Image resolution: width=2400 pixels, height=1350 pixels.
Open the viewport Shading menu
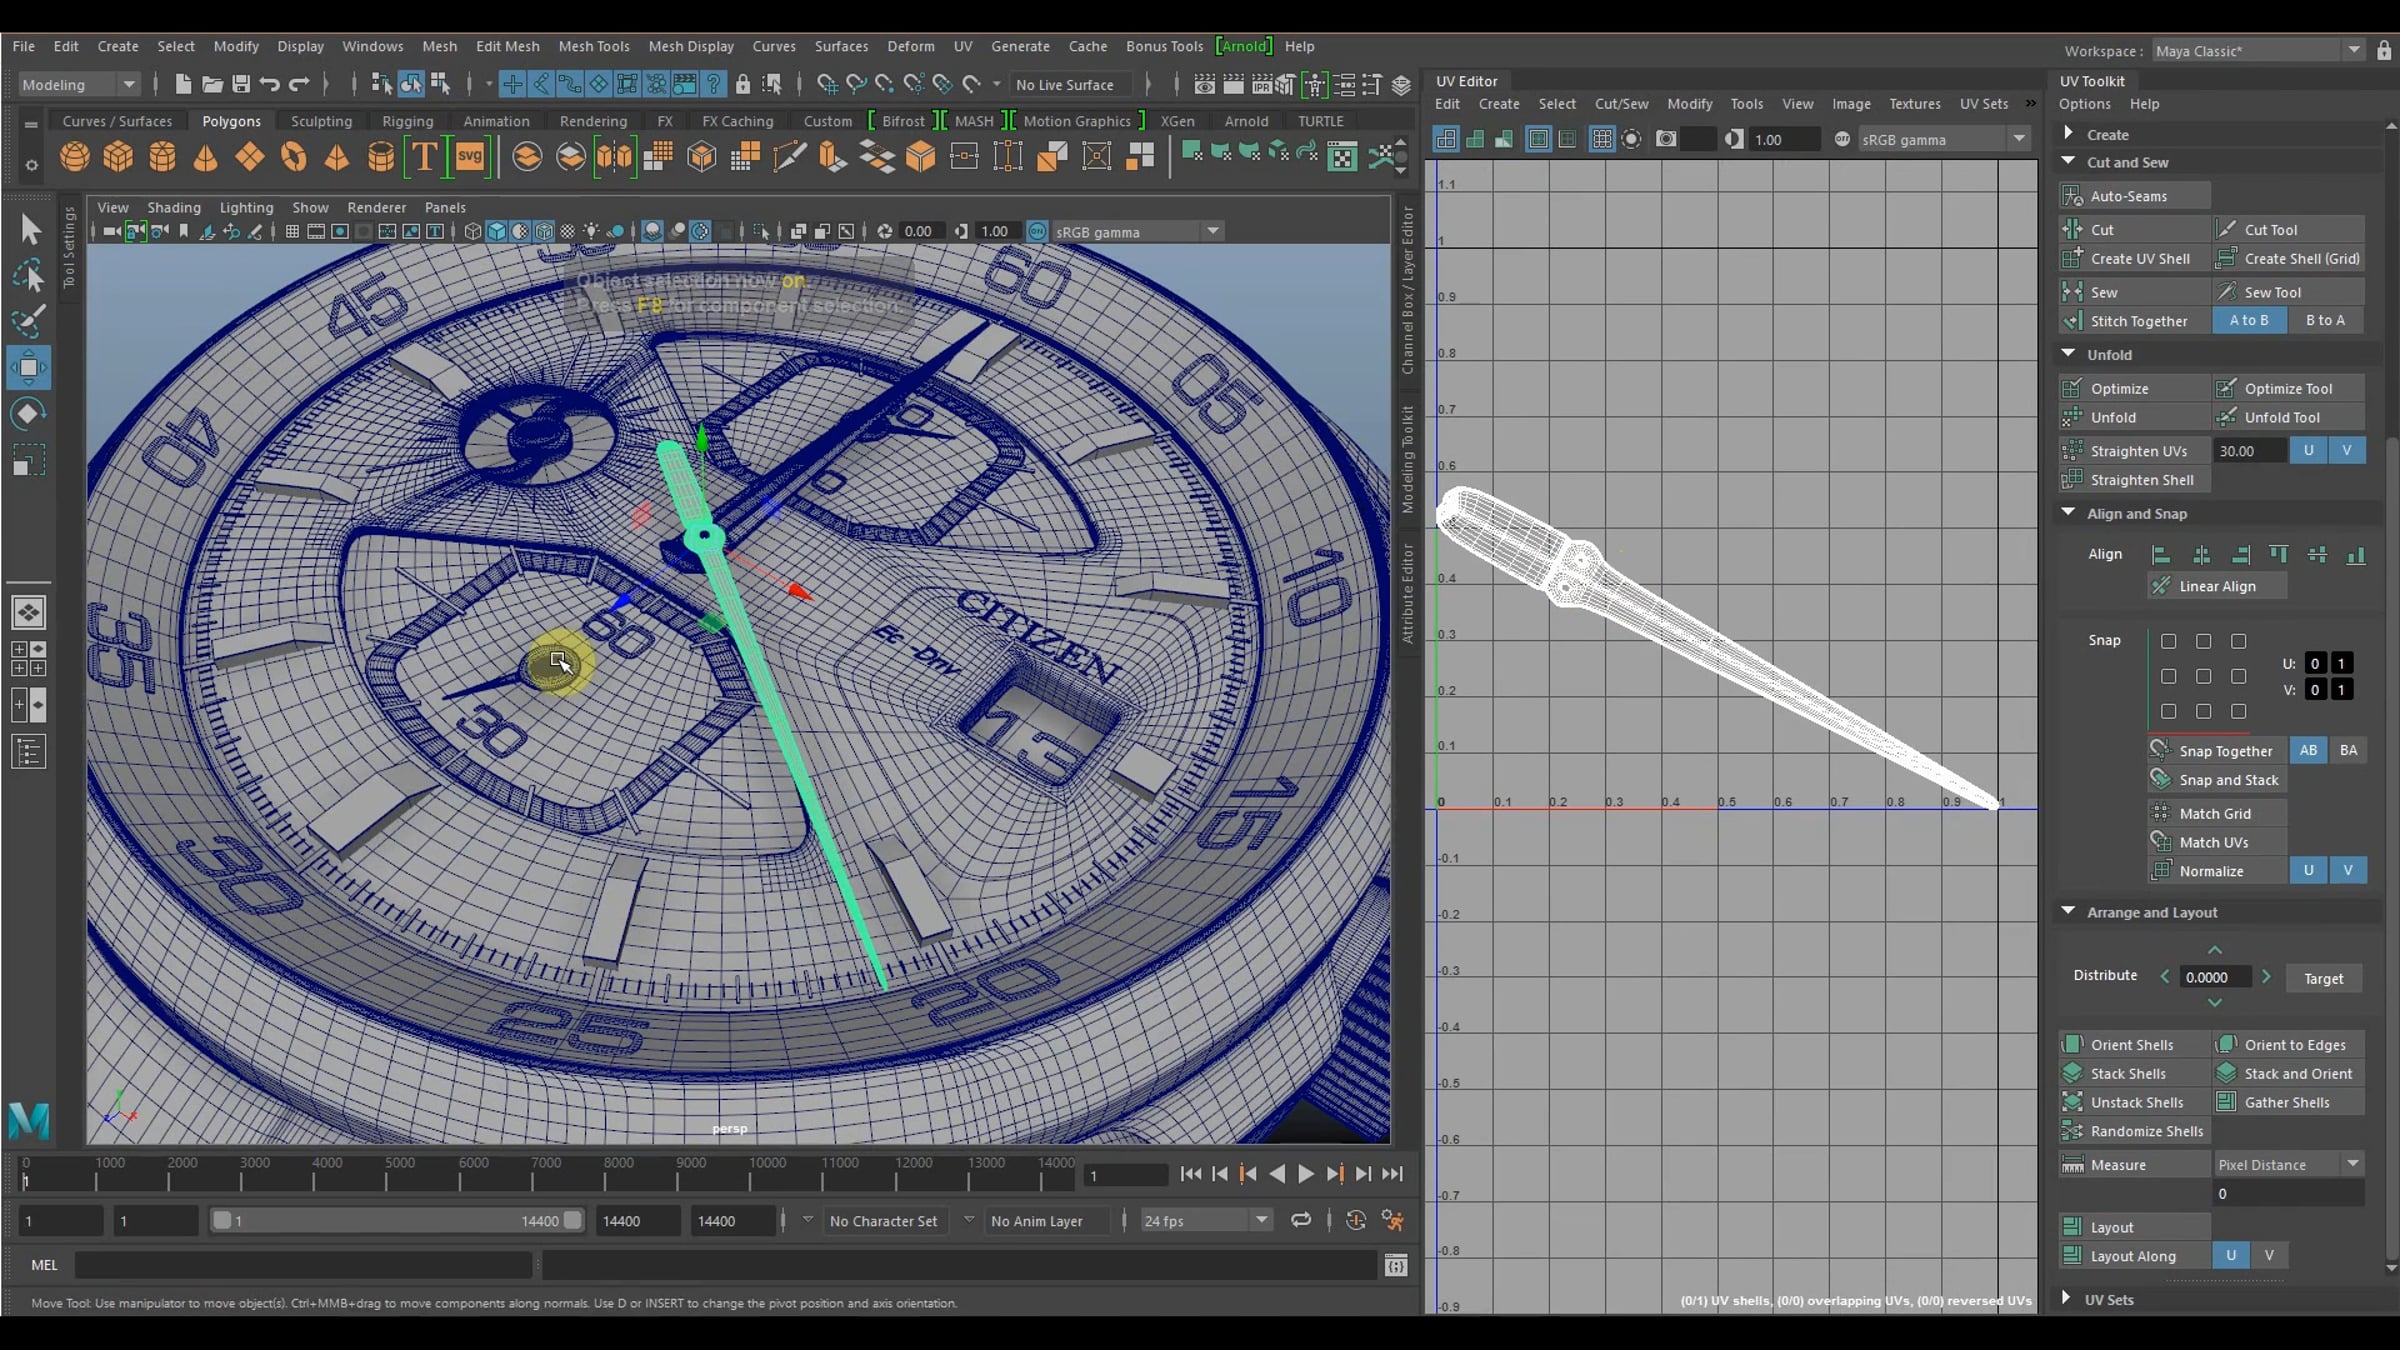point(174,207)
